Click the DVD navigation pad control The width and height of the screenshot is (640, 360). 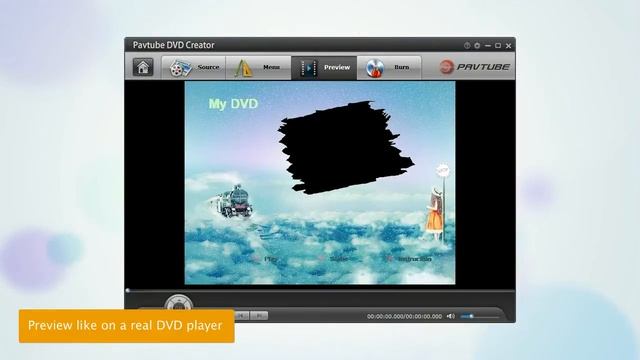[x=178, y=303]
